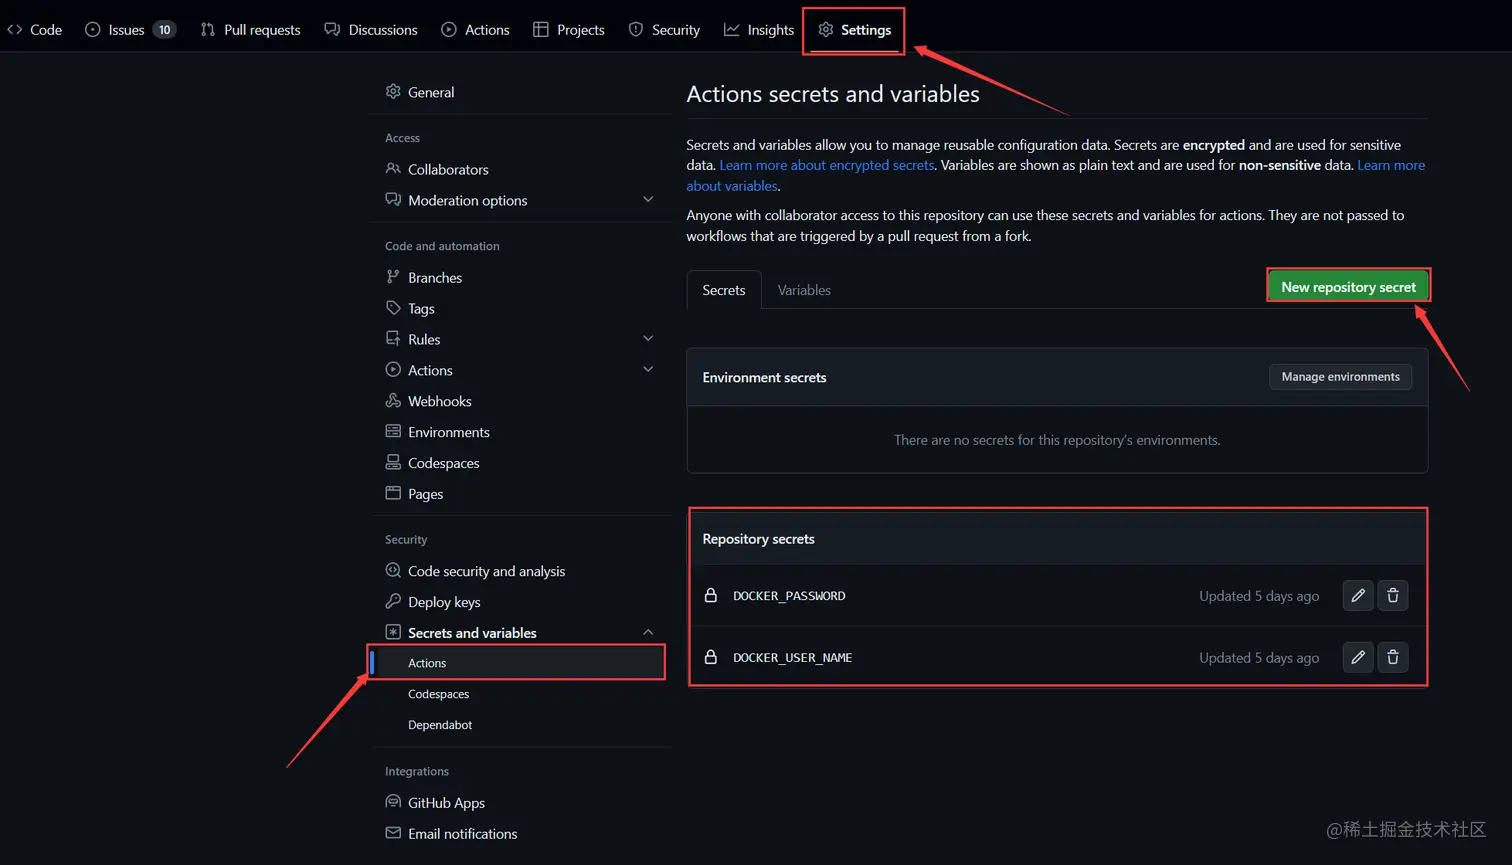Screen dimensions: 1512x865
Task: Click the Issues circle icon
Action: pyautogui.click(x=93, y=30)
